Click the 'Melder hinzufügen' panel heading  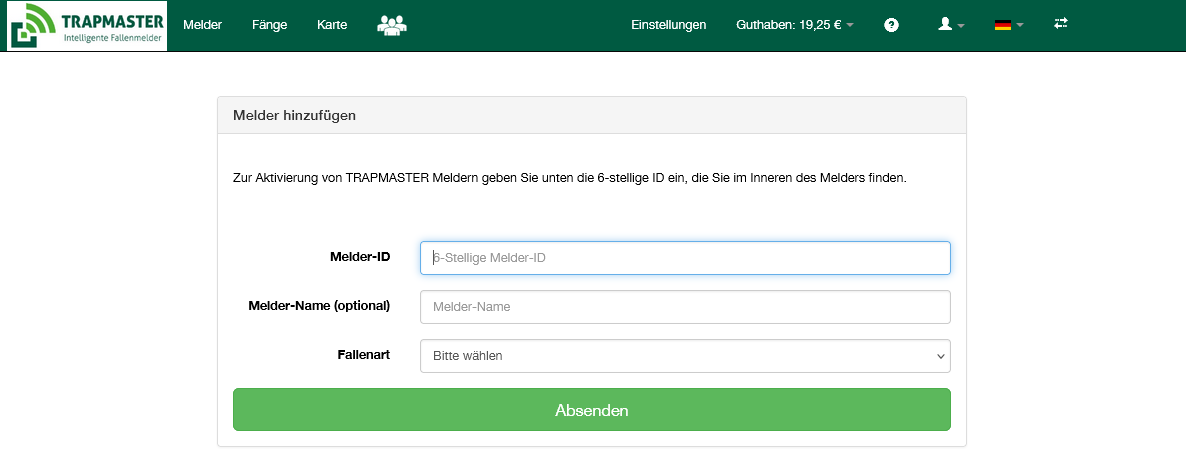click(294, 115)
